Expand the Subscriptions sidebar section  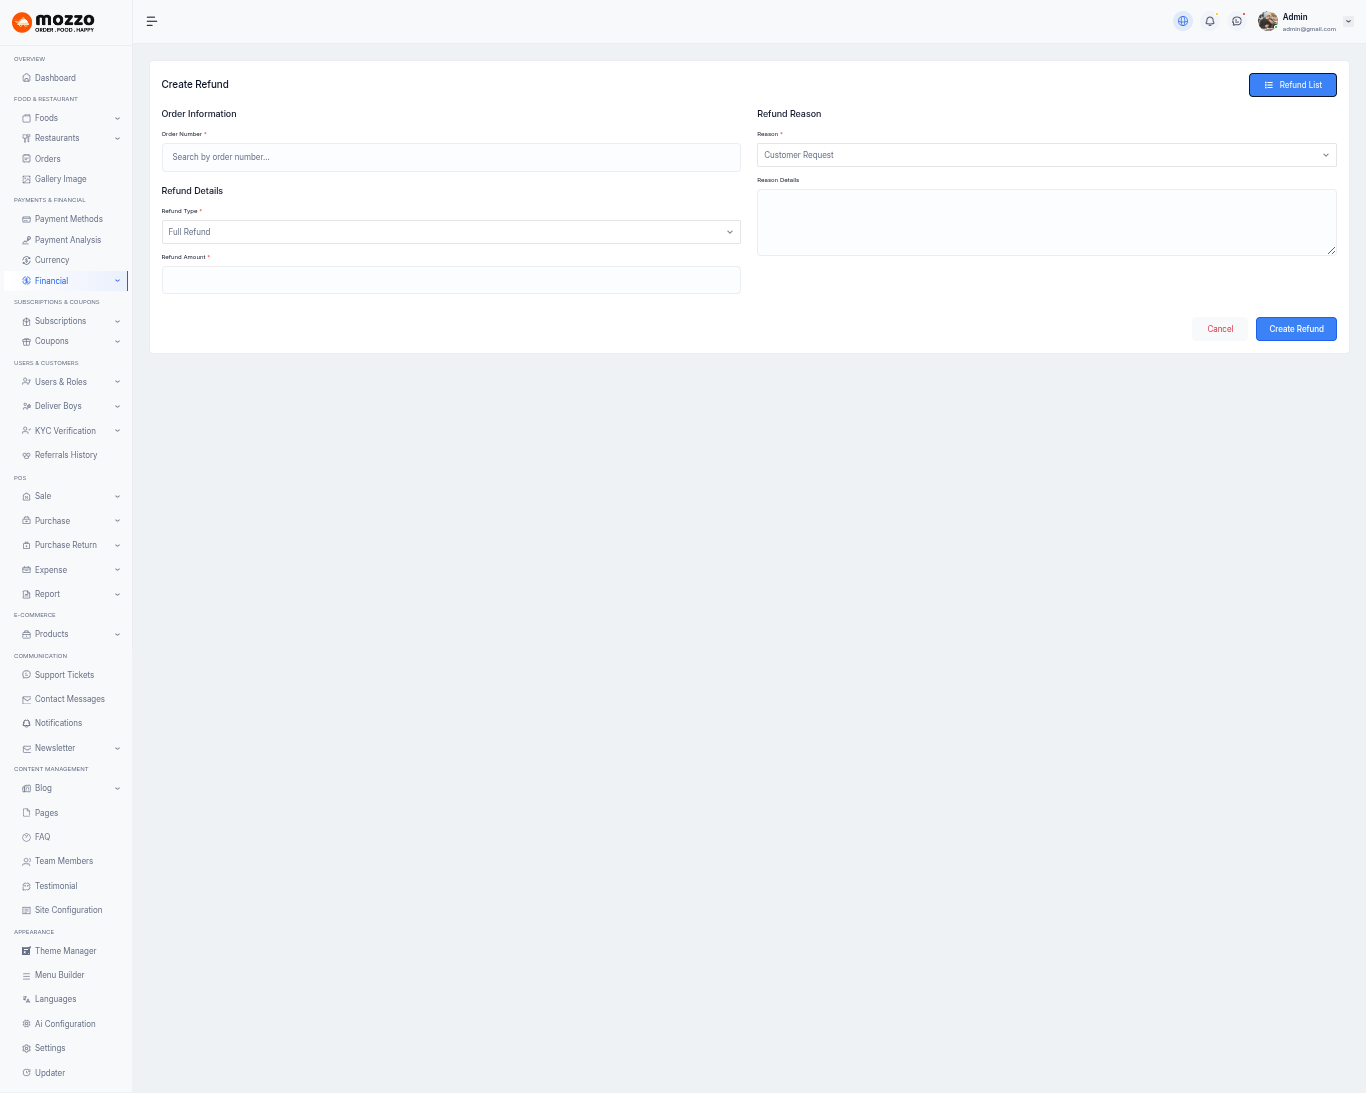tap(117, 321)
